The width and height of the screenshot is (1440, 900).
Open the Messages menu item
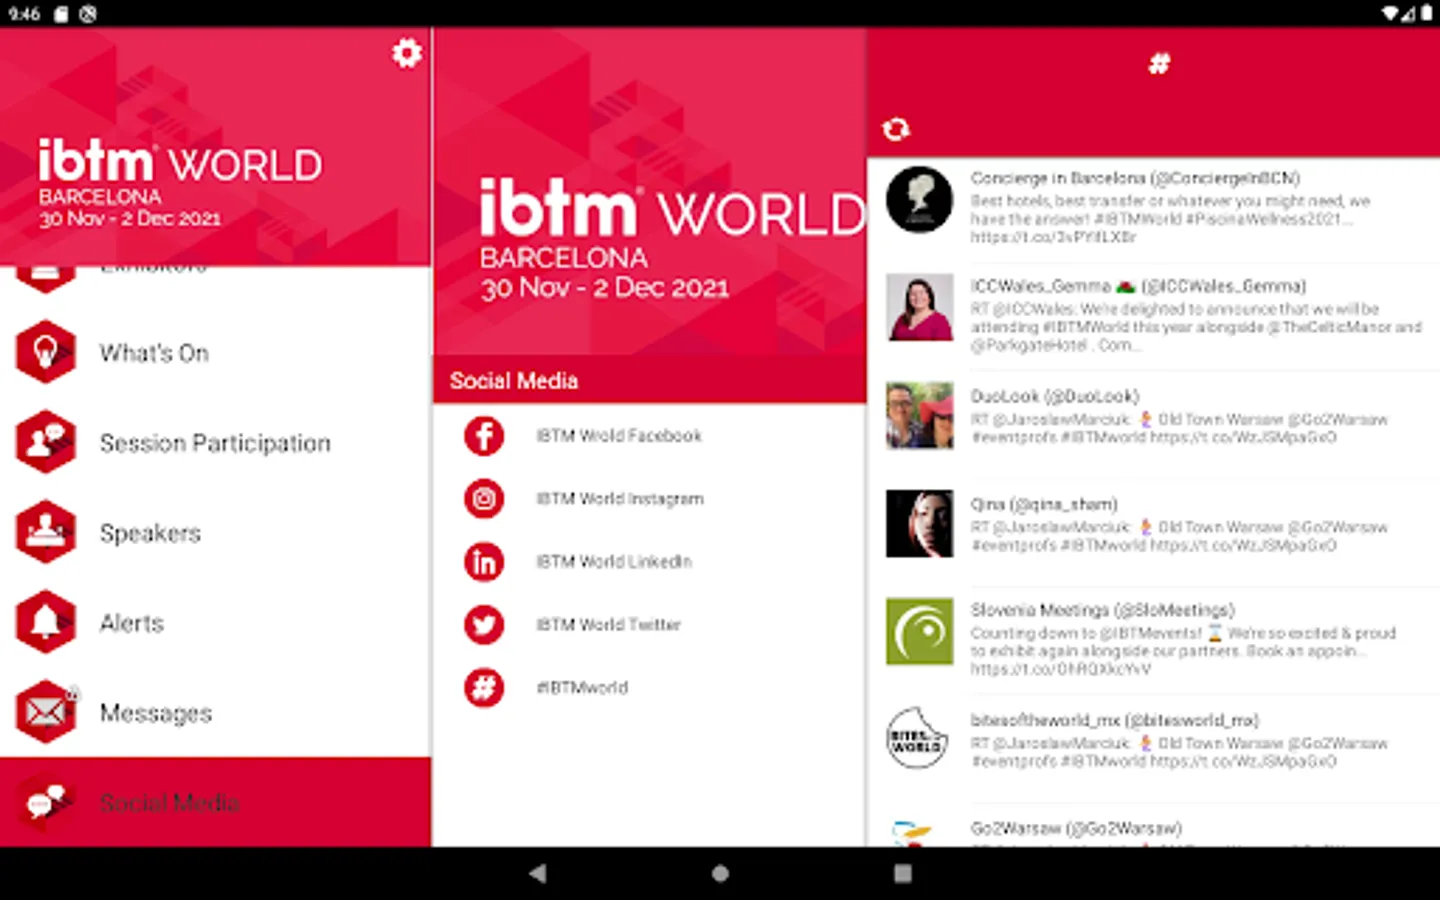216,713
